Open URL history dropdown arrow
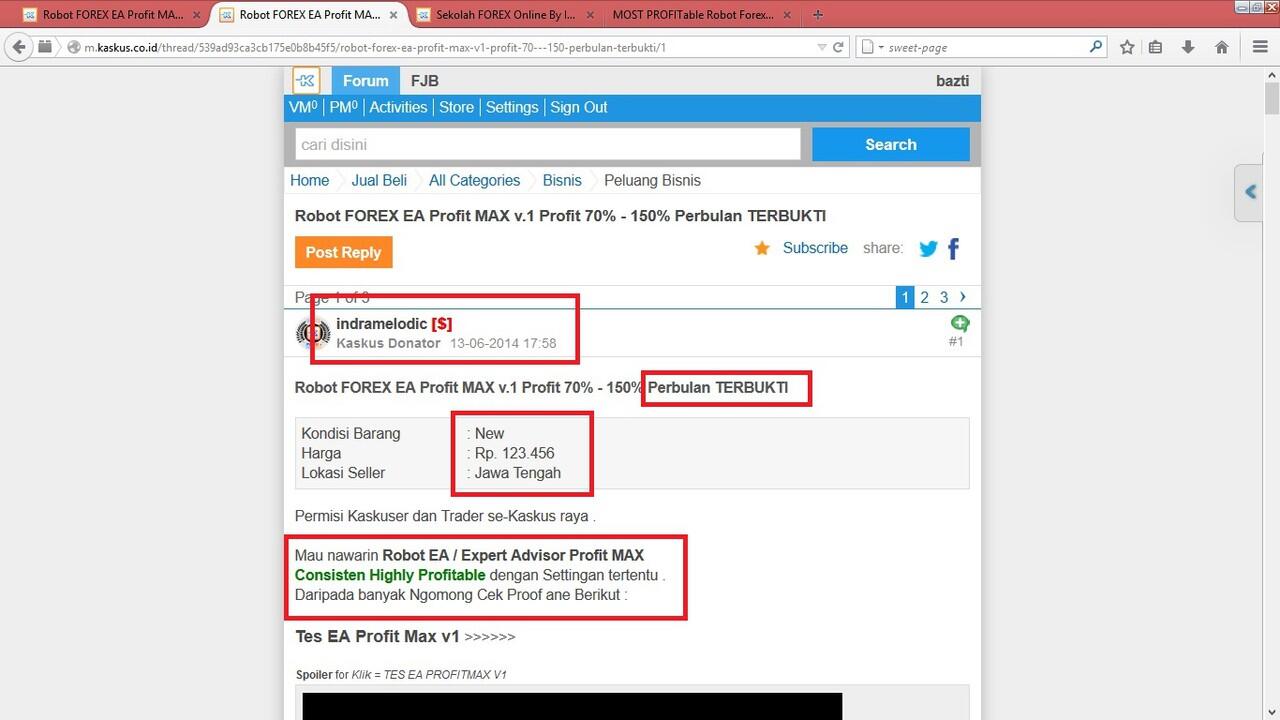The width and height of the screenshot is (1280, 720). 822,47
